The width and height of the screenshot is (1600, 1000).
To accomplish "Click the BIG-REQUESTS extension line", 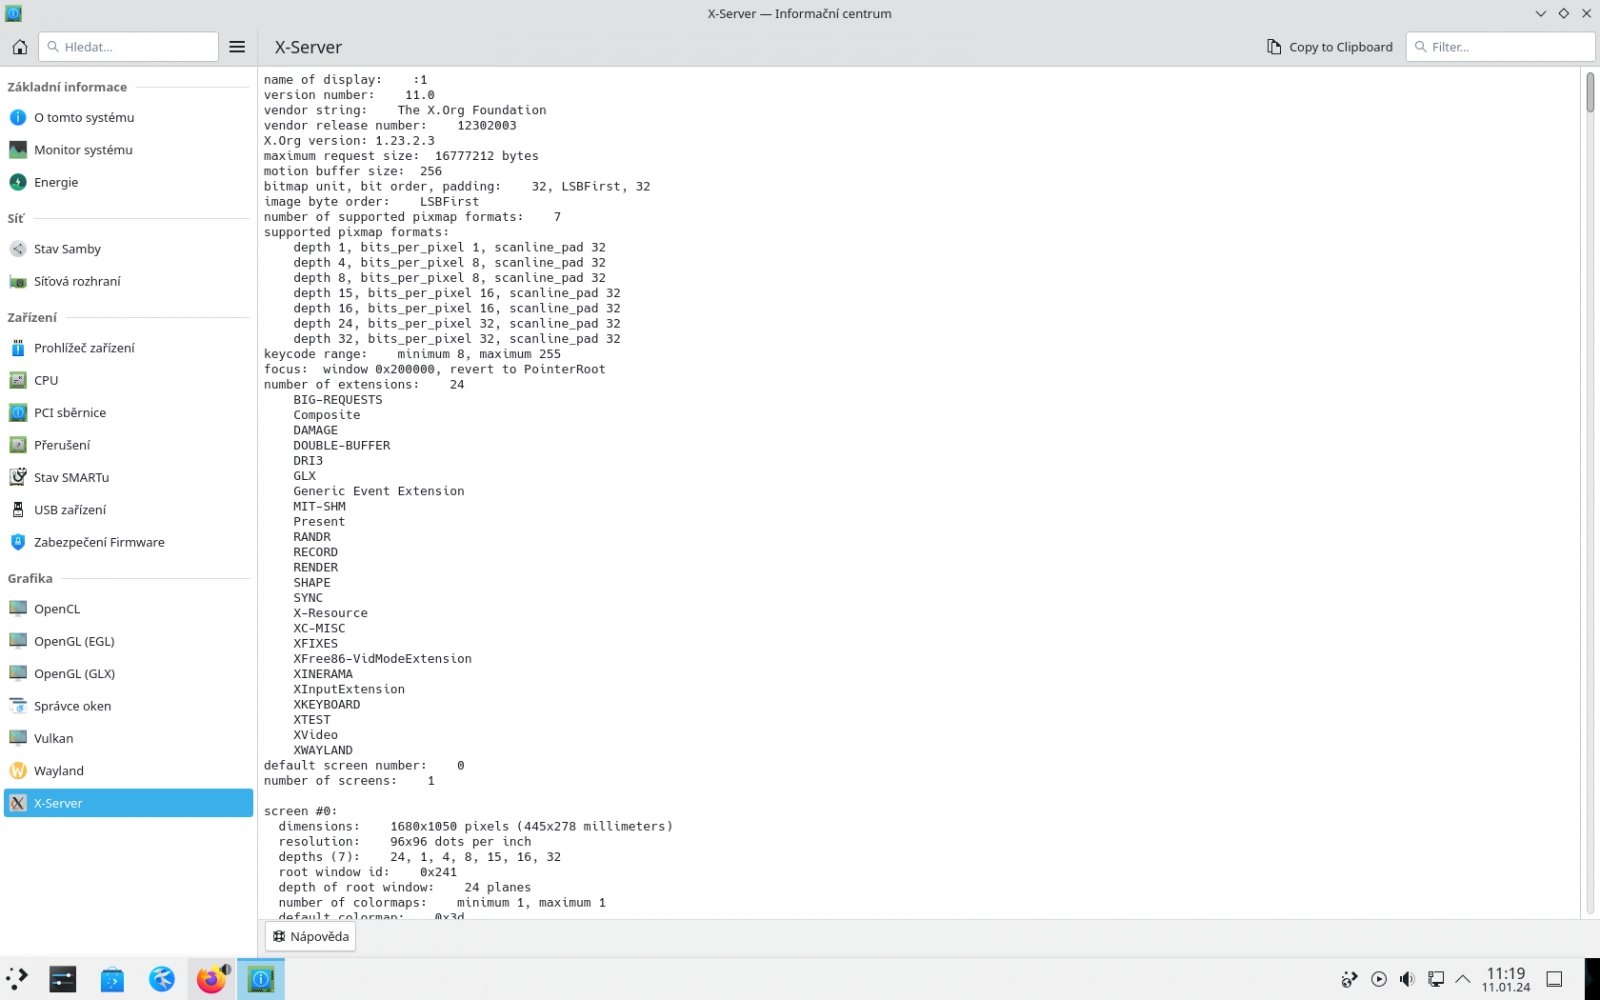I will pos(338,400).
